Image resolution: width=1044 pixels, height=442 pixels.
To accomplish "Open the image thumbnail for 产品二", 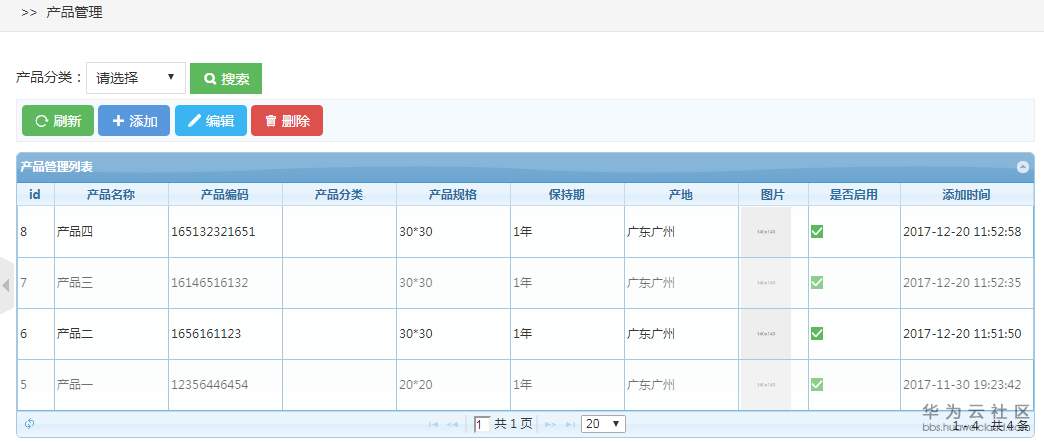I will (766, 333).
